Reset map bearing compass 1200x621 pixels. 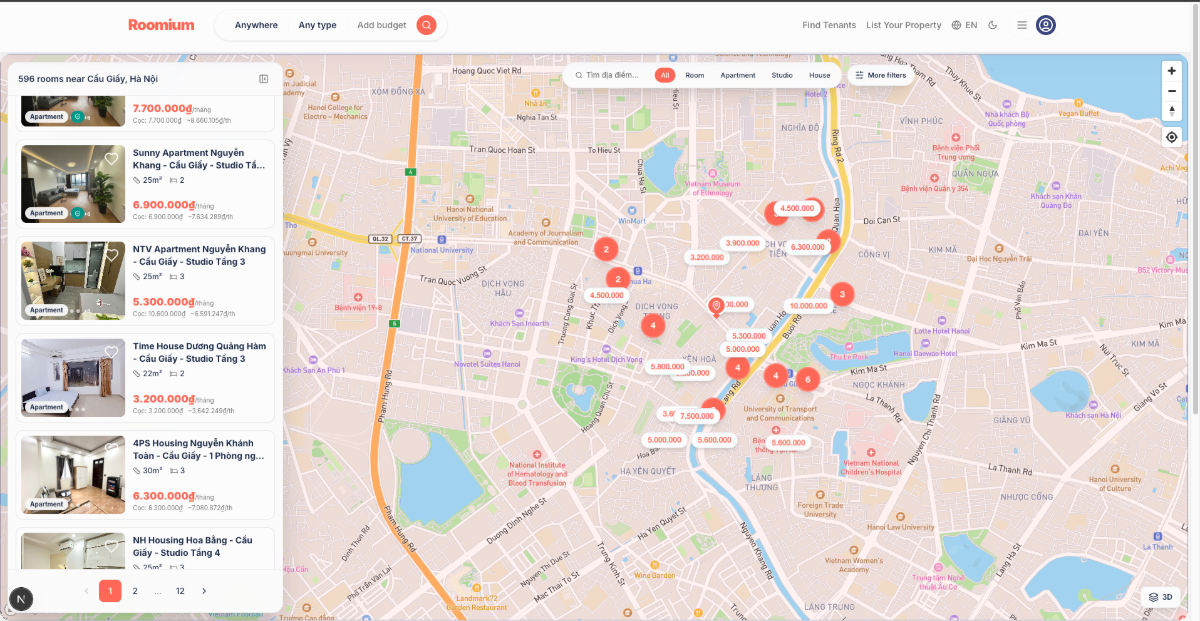[1172, 110]
